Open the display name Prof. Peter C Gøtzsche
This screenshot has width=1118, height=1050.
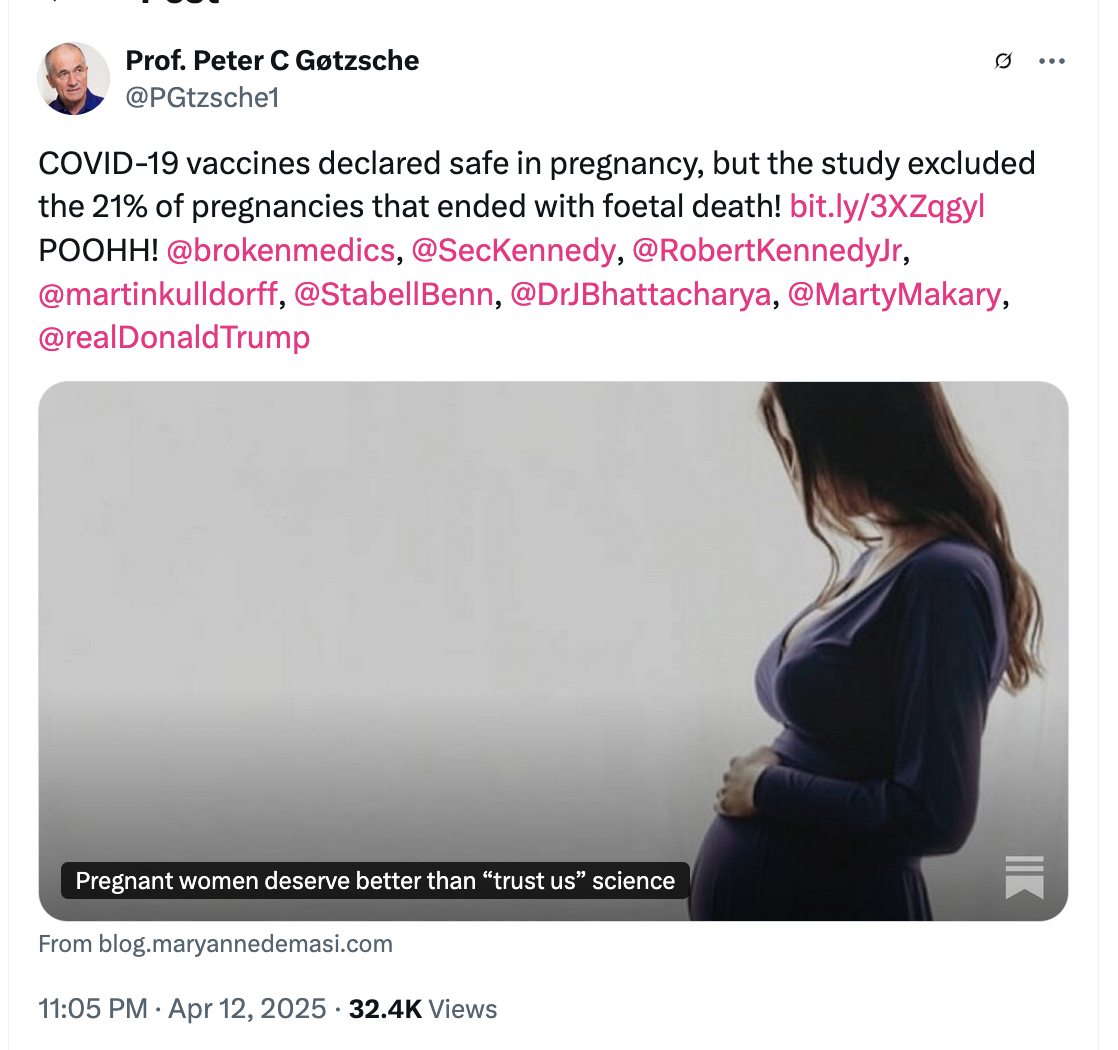272,61
